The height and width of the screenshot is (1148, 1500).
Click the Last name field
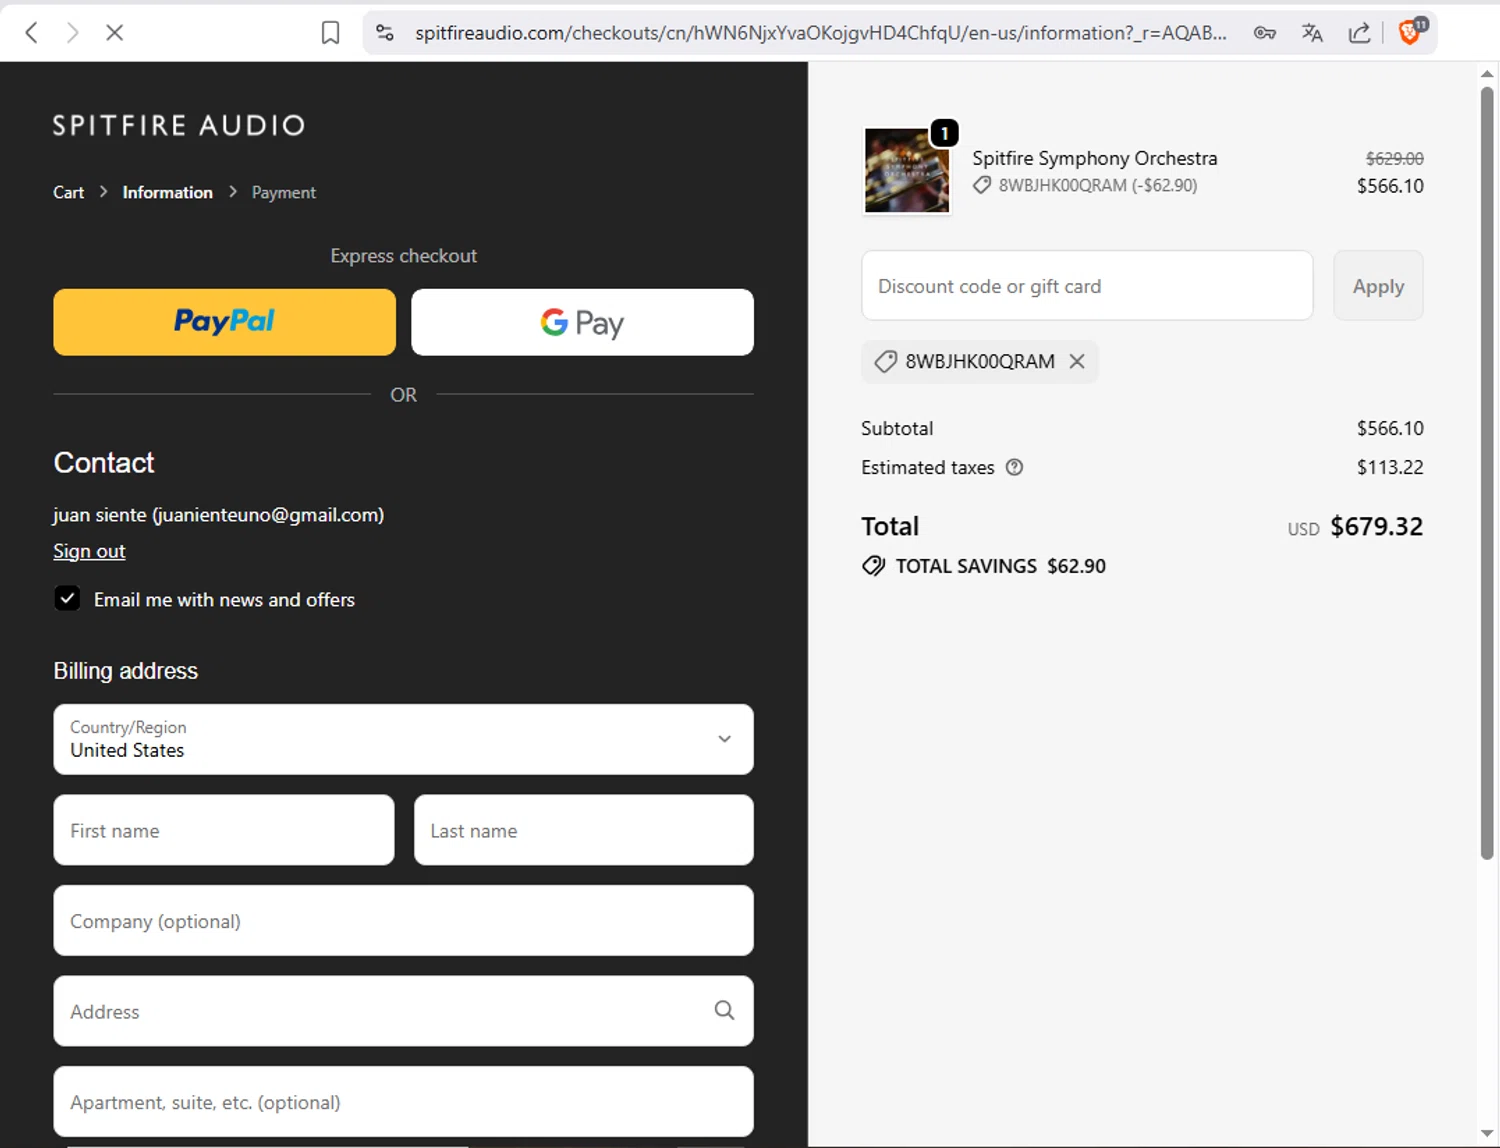[x=584, y=830]
